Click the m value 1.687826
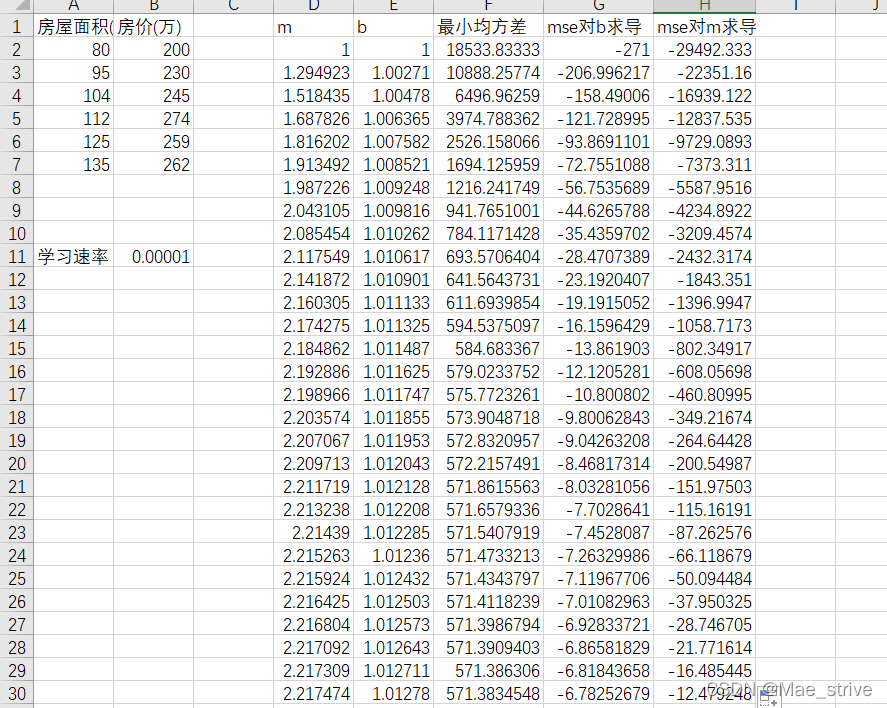Screen dimensions: 887x708 click(314, 119)
